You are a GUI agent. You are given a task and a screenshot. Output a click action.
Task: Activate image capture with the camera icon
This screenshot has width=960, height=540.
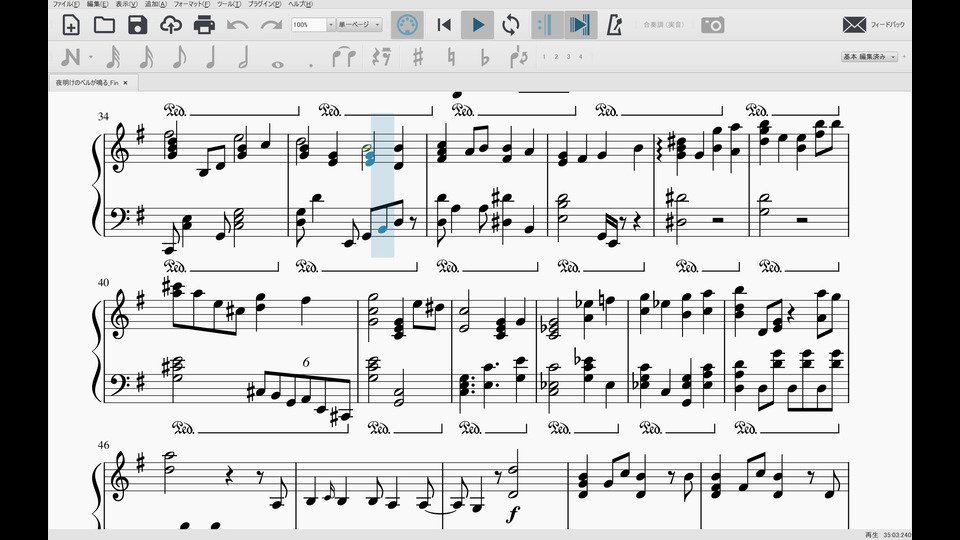(713, 25)
